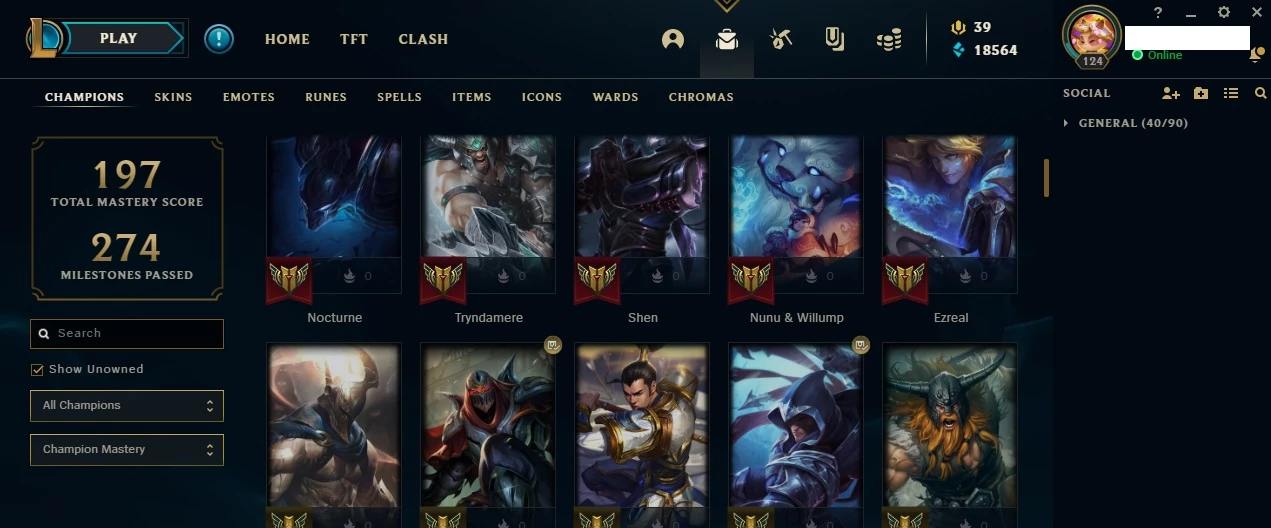Viewport: 1271px width, 528px height.
Task: Open the Store coins icon
Action: click(888, 39)
